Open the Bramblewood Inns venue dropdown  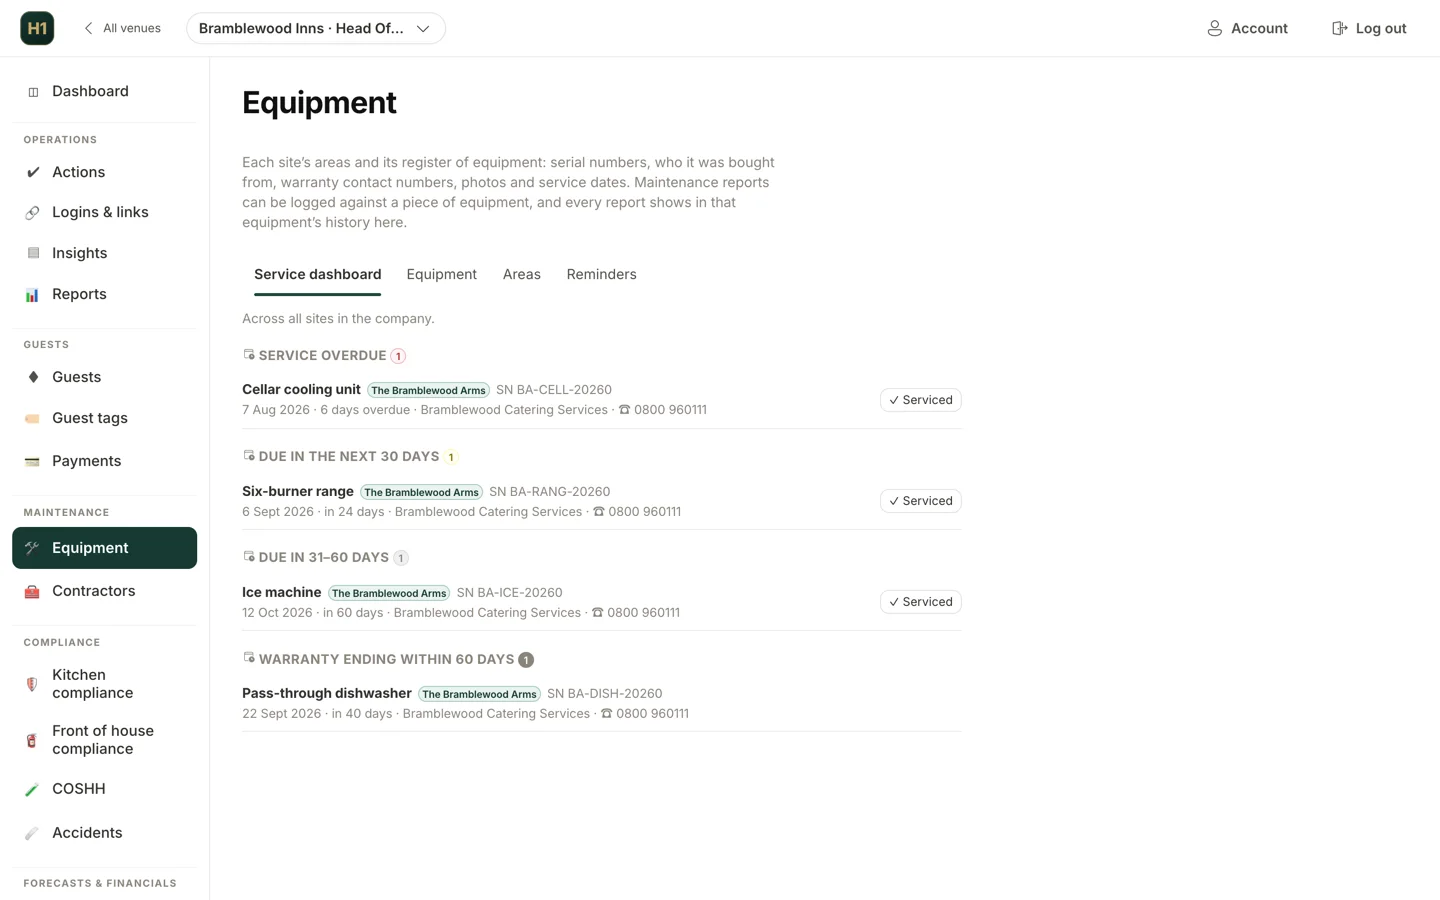click(316, 28)
